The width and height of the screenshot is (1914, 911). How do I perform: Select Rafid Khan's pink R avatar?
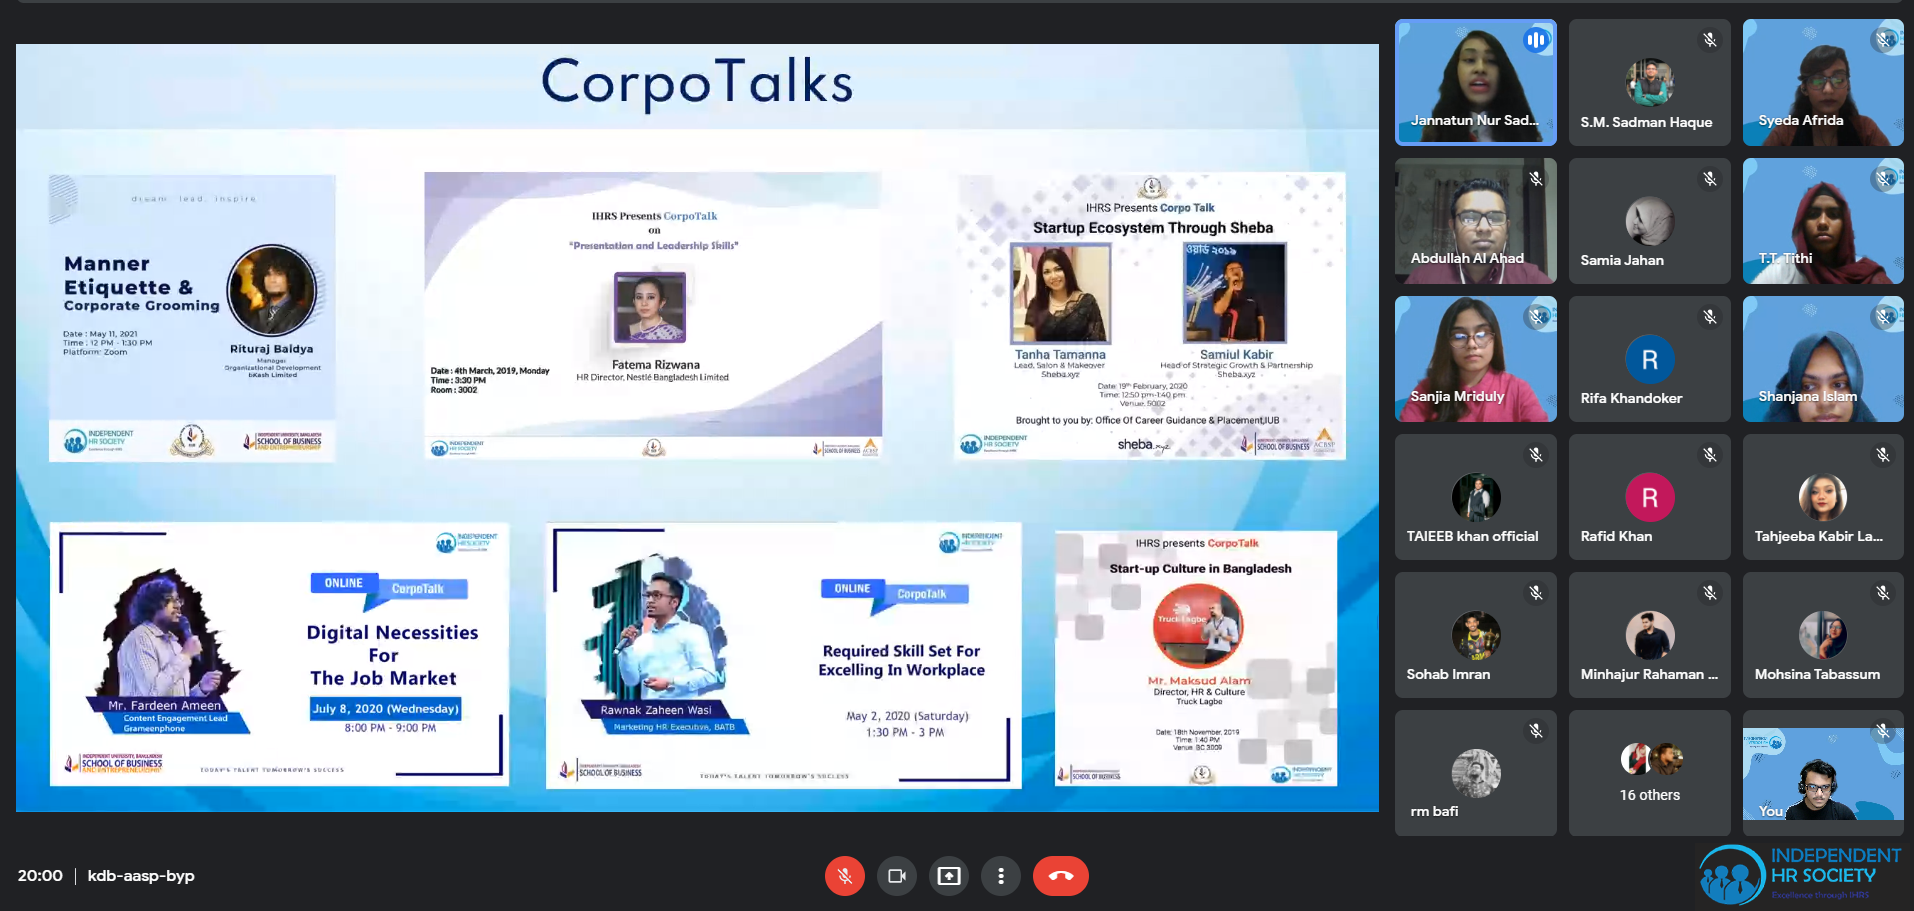(x=1650, y=497)
